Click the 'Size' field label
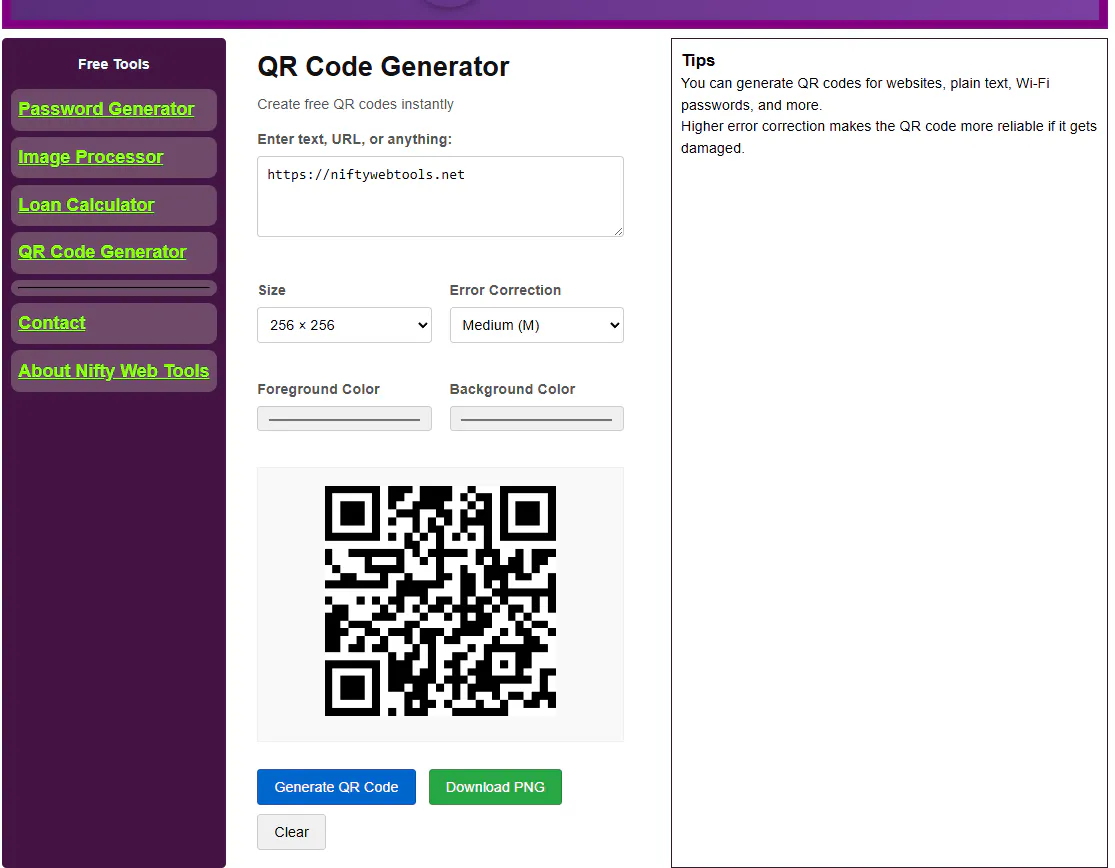This screenshot has height=868, width=1115. pyautogui.click(x=272, y=290)
